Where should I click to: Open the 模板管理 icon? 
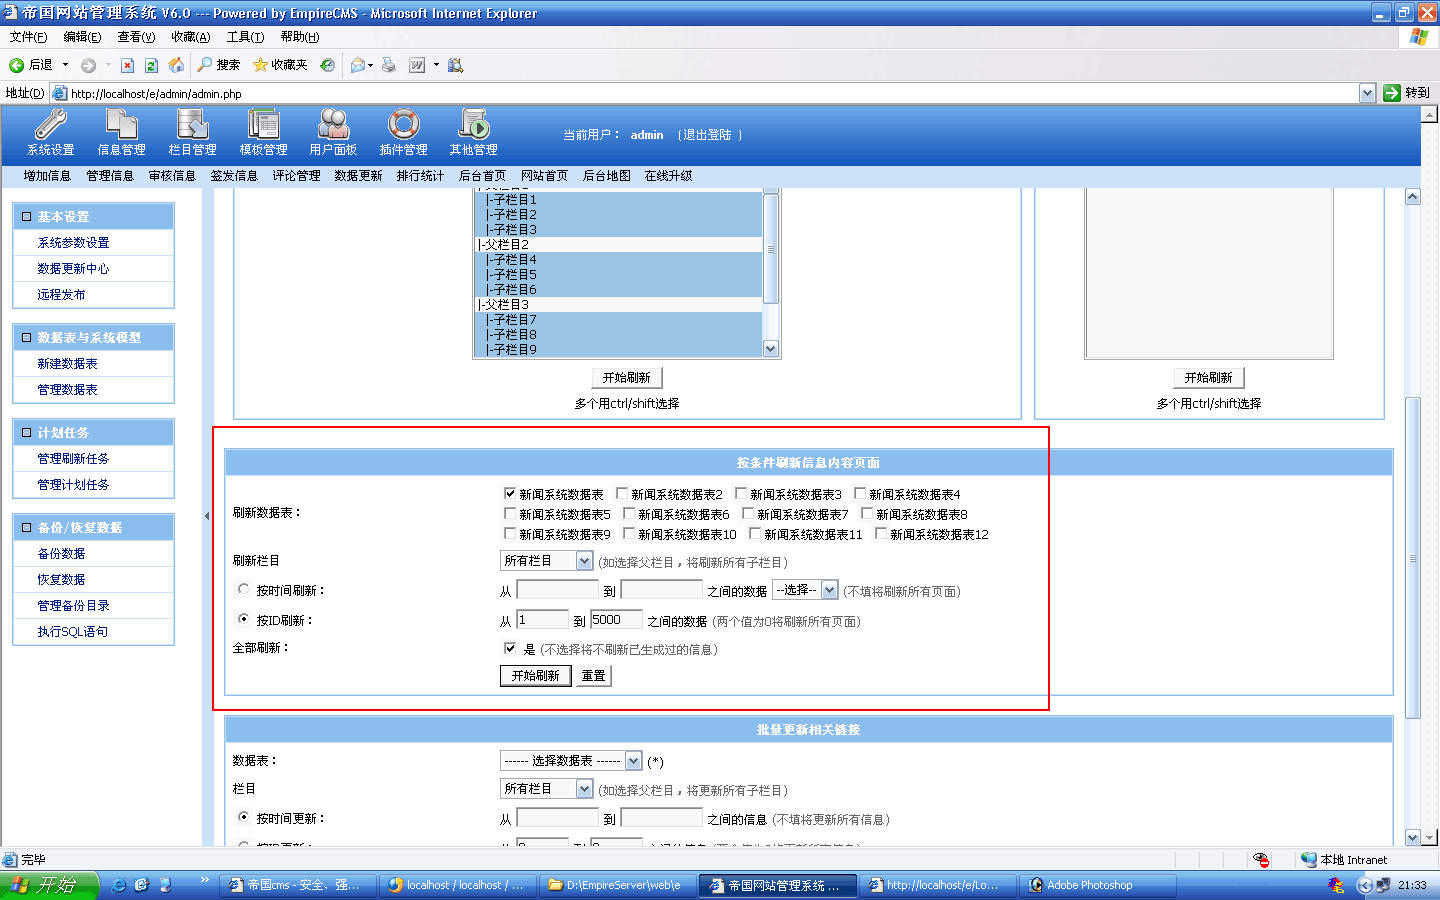pos(263,124)
